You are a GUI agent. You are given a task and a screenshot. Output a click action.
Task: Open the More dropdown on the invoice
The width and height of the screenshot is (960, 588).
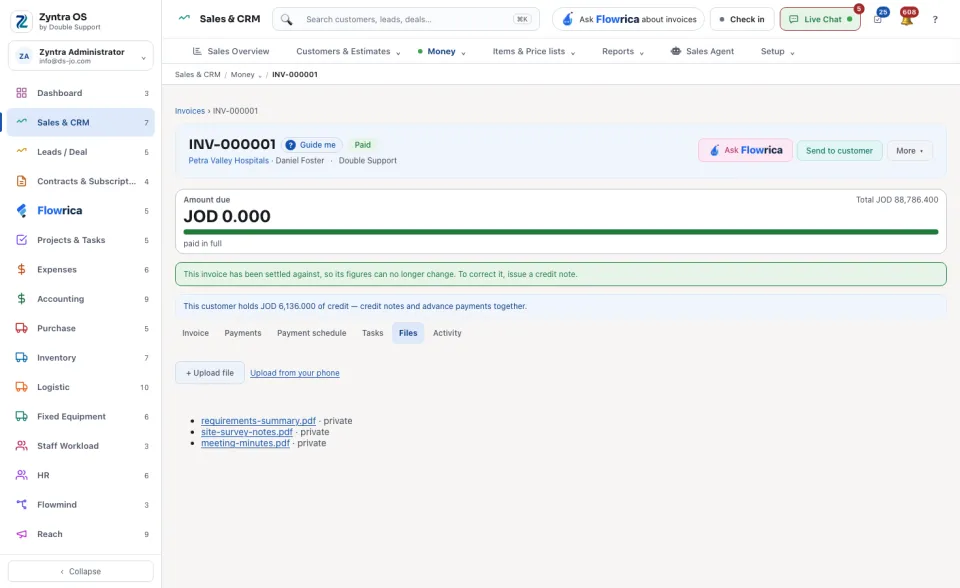point(910,151)
